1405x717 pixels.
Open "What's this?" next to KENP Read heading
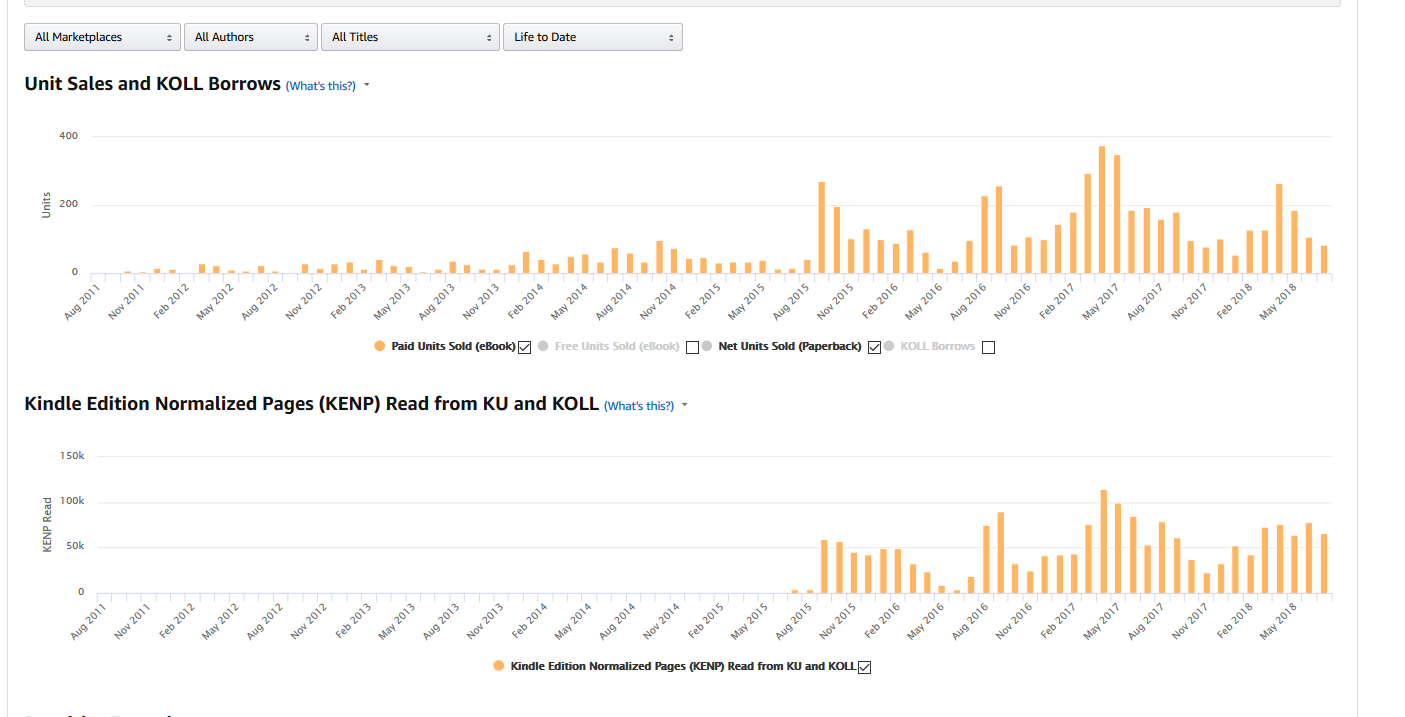click(639, 406)
